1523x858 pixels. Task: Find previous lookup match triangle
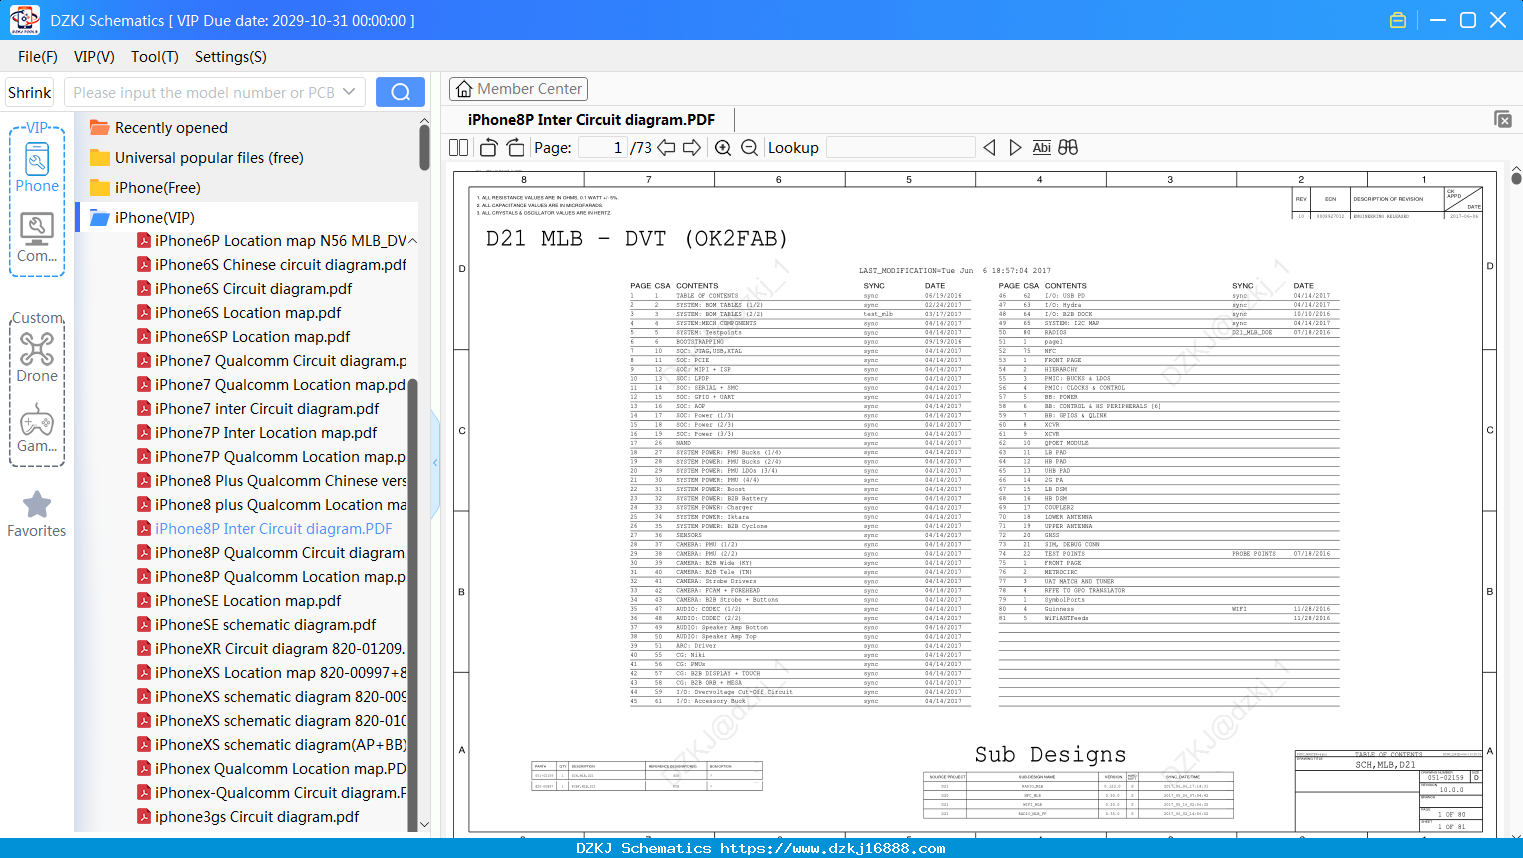989,148
